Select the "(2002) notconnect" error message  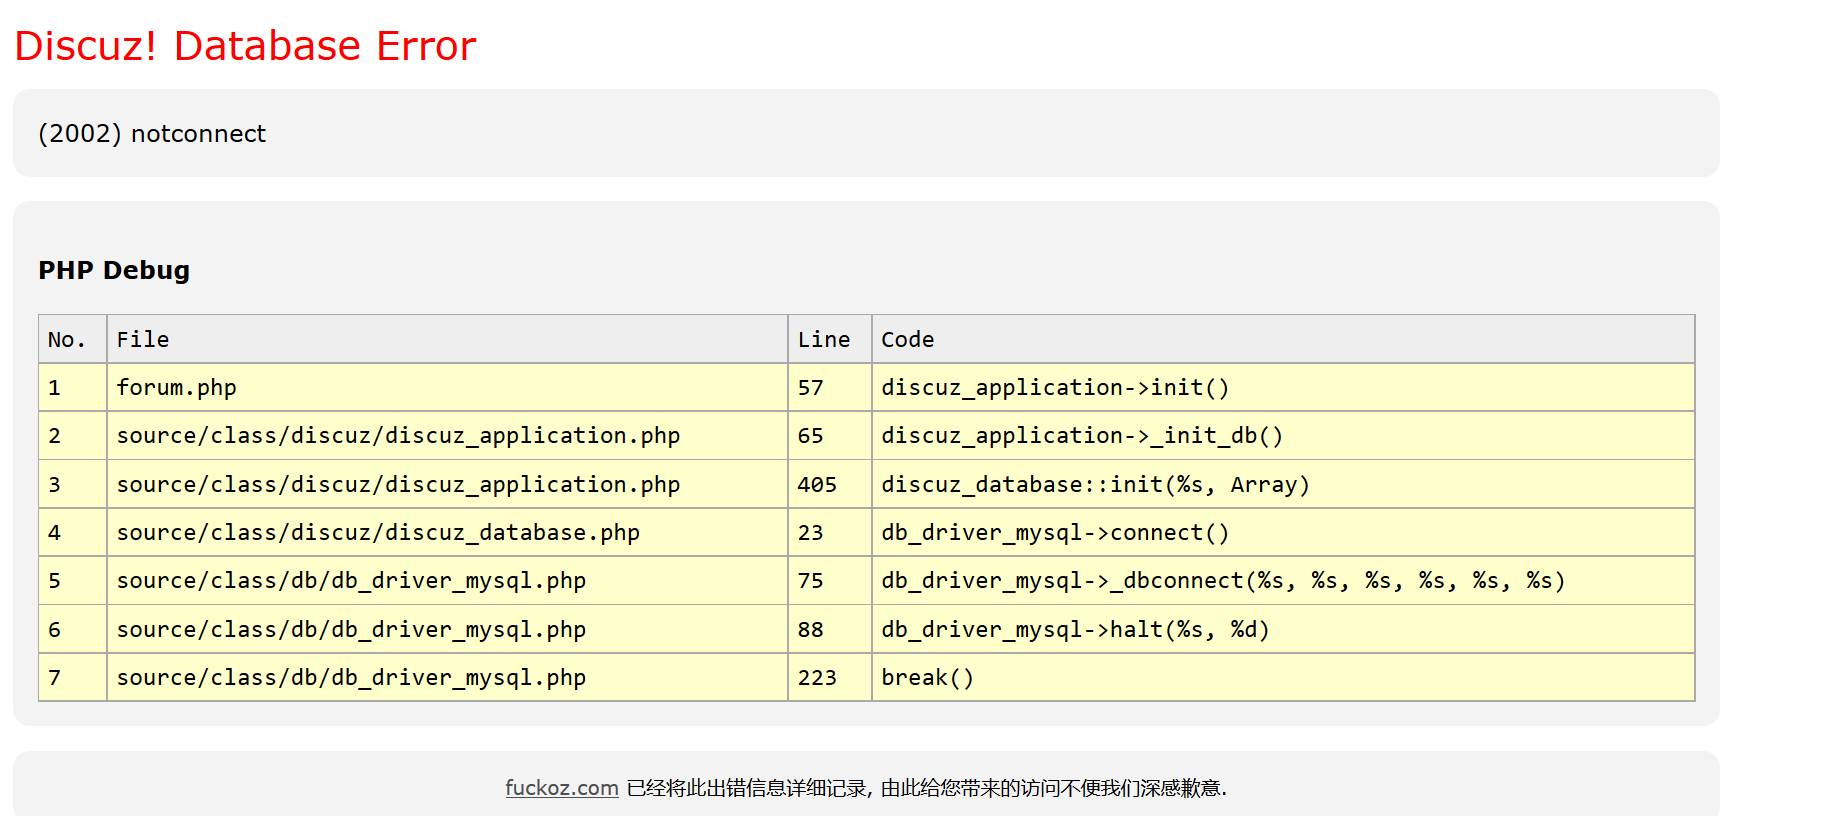pos(152,134)
